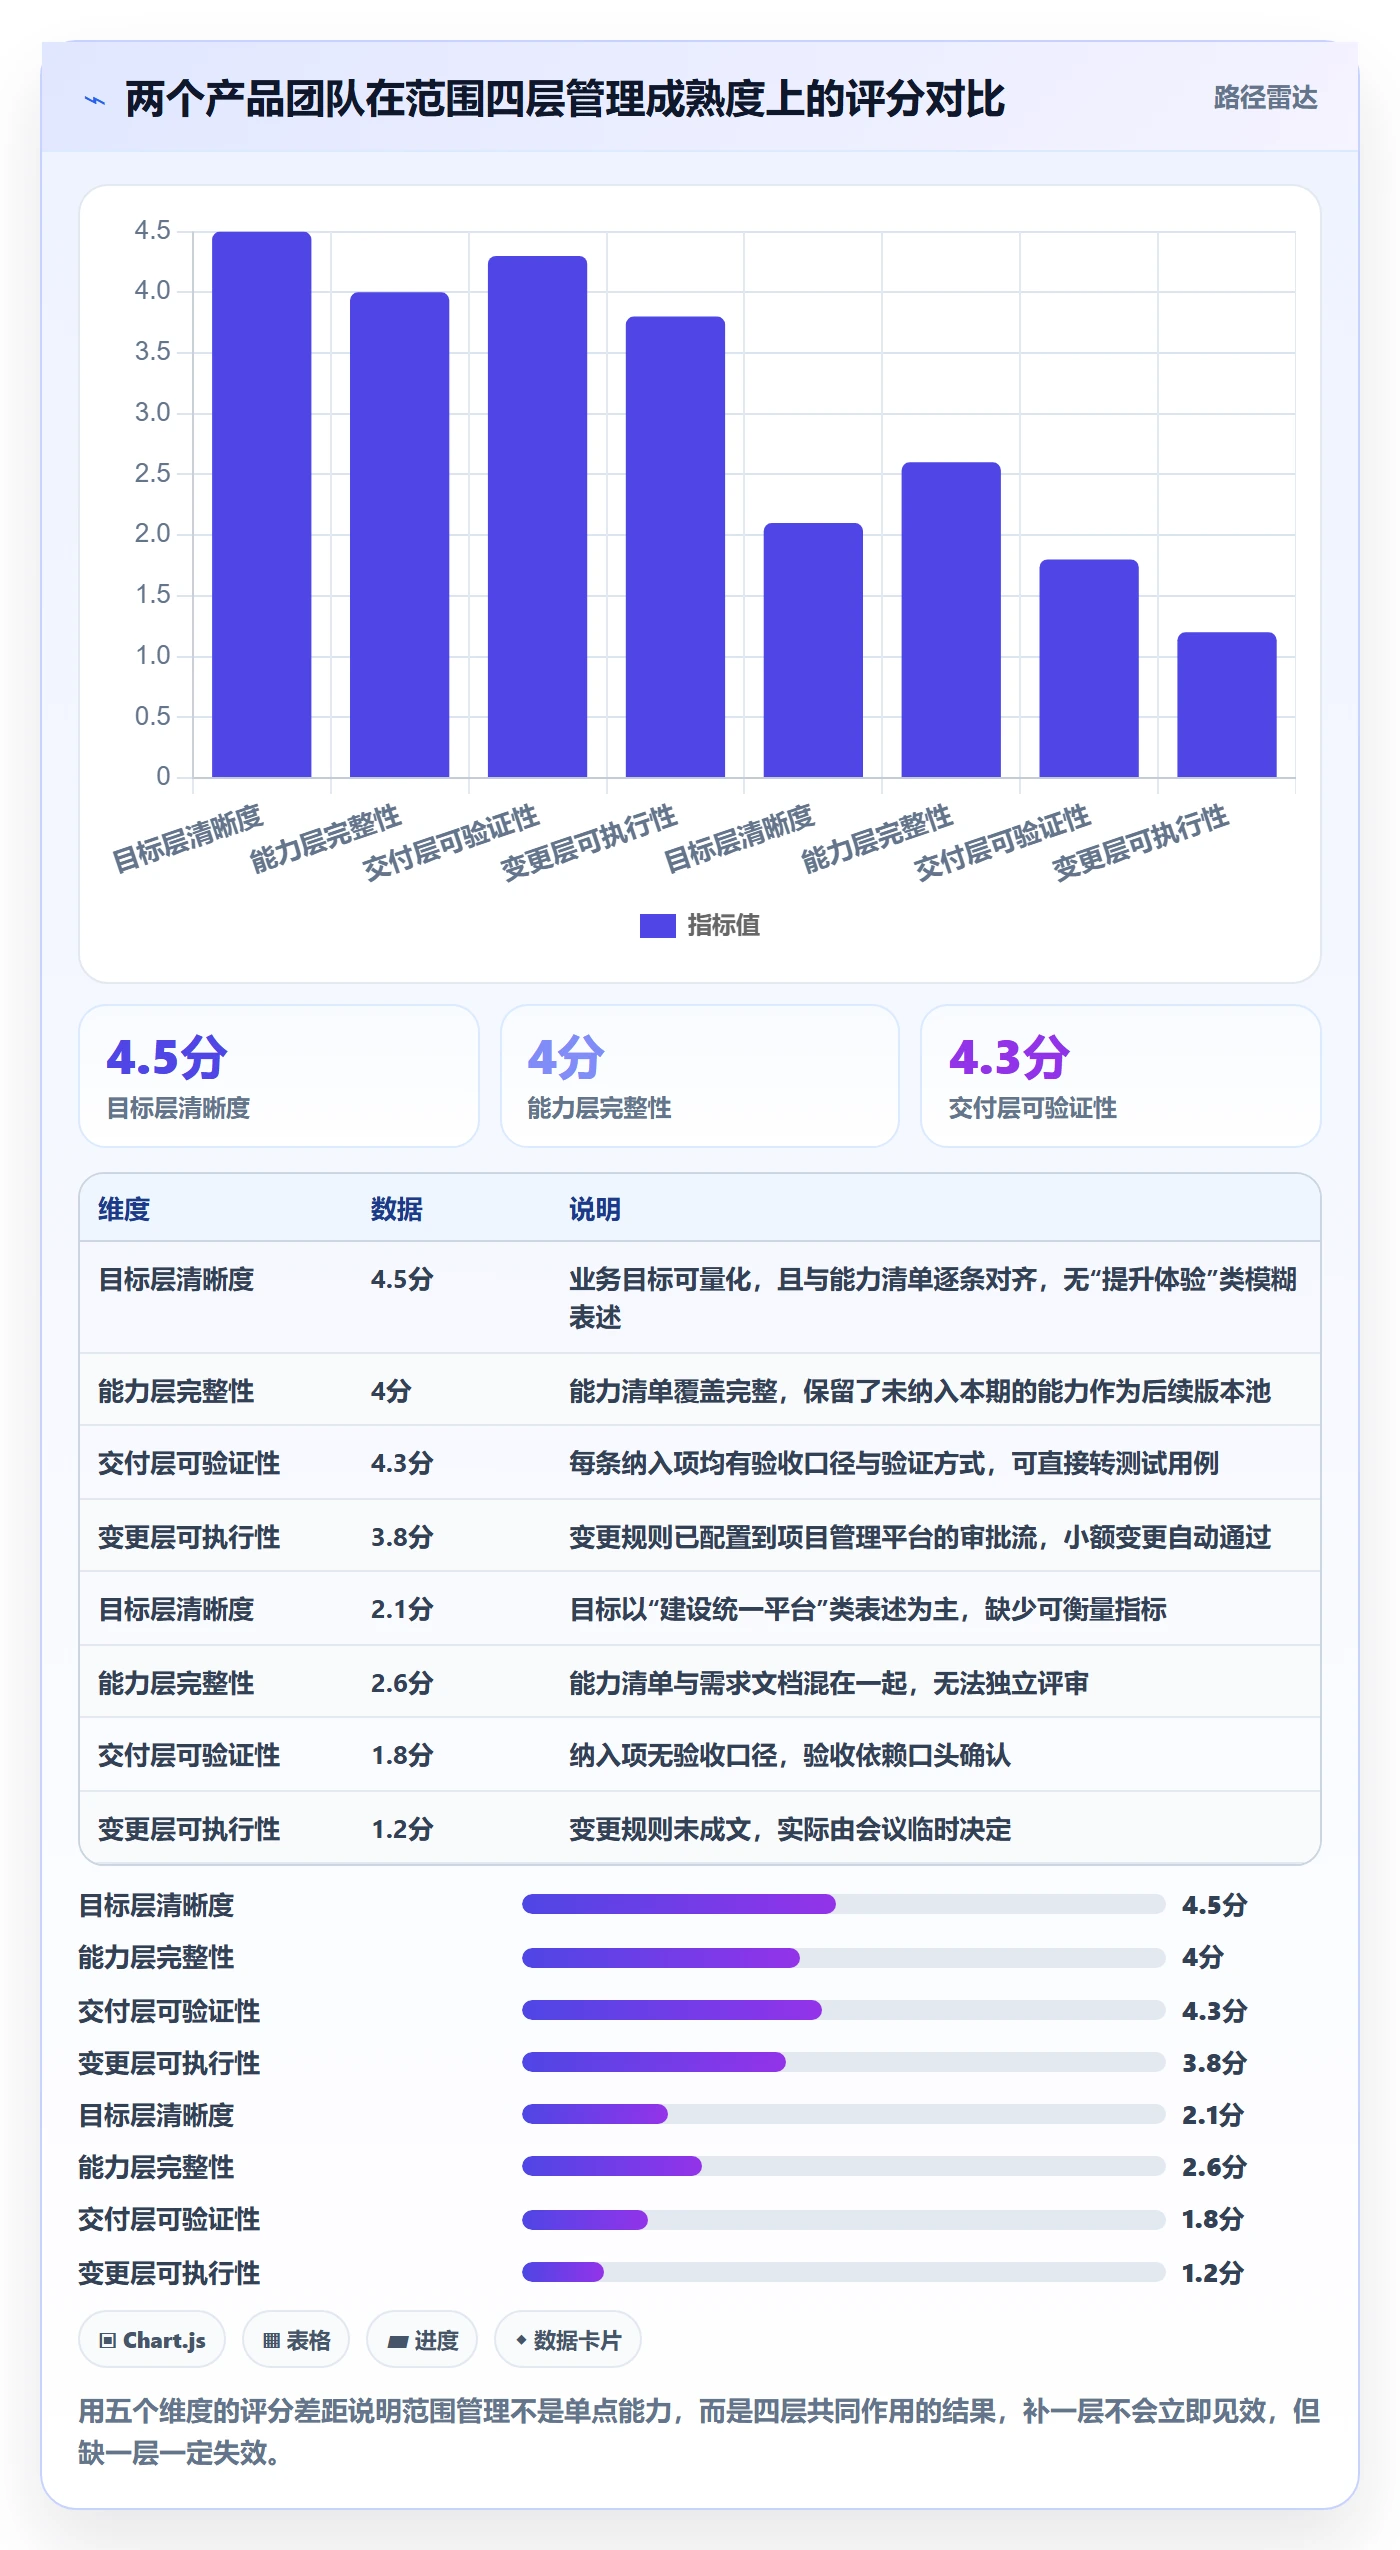The height and width of the screenshot is (2550, 1400).
Task: Click the 维度 table column header
Action: pos(124,1209)
